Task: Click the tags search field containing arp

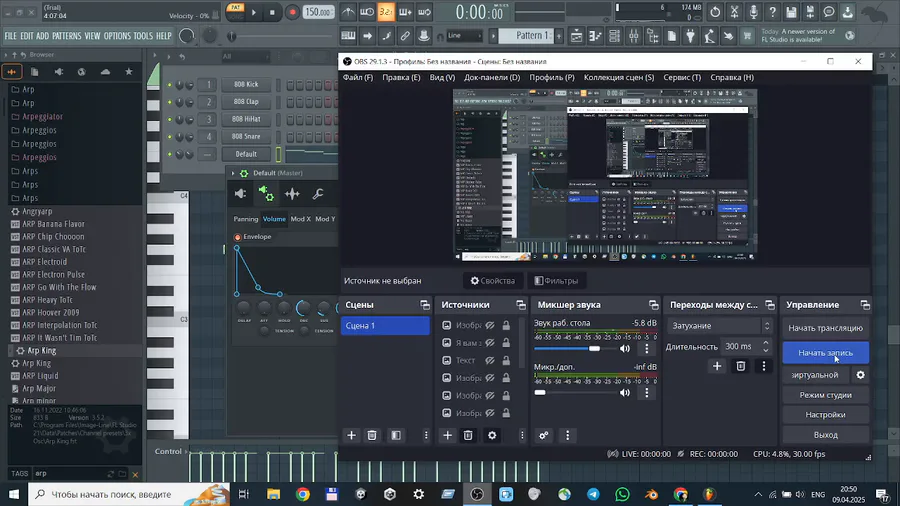Action: click(x=69, y=474)
